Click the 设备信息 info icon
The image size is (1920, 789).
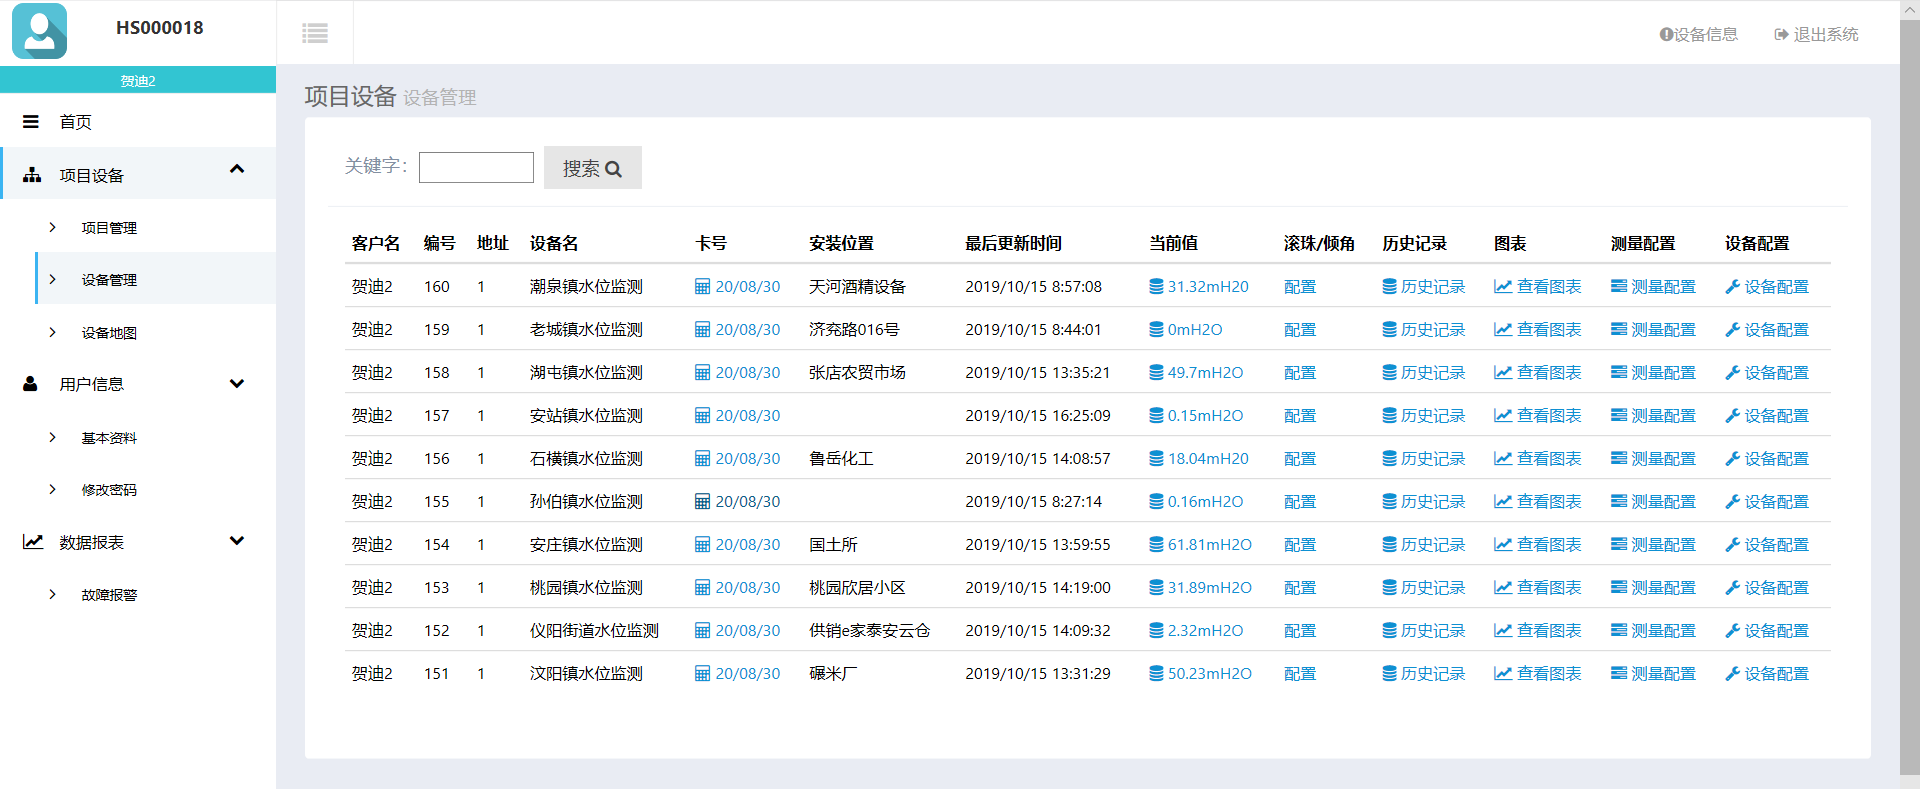tap(1666, 35)
